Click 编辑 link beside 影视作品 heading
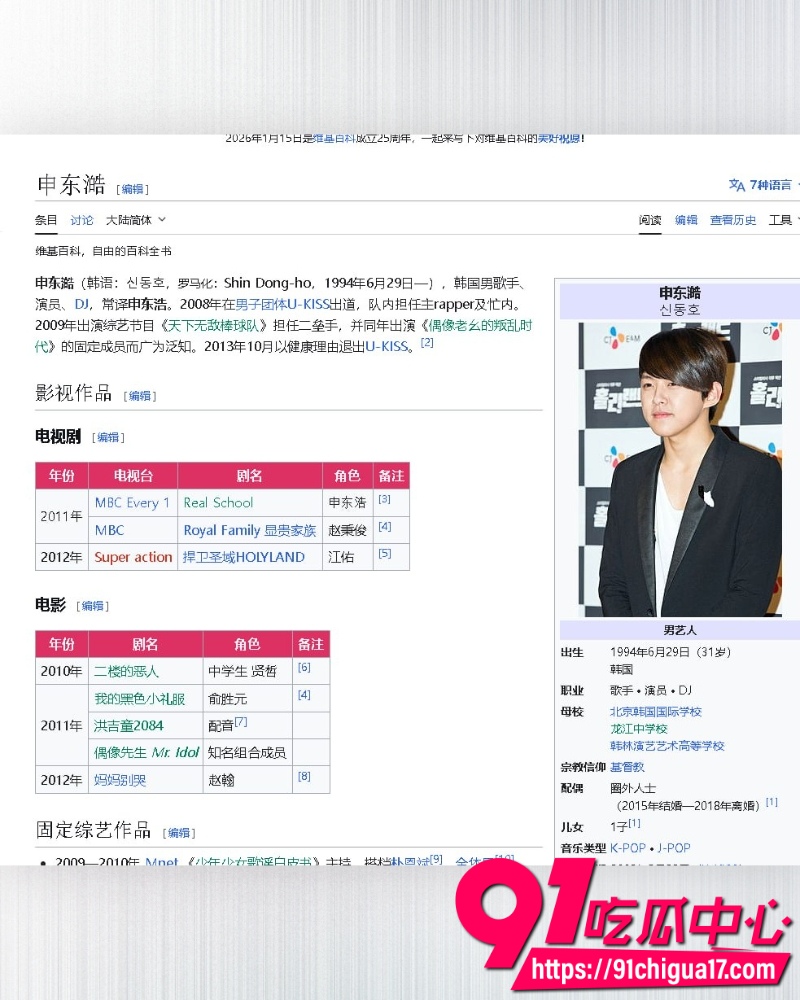Image resolution: width=800 pixels, height=1000 pixels. tap(140, 396)
